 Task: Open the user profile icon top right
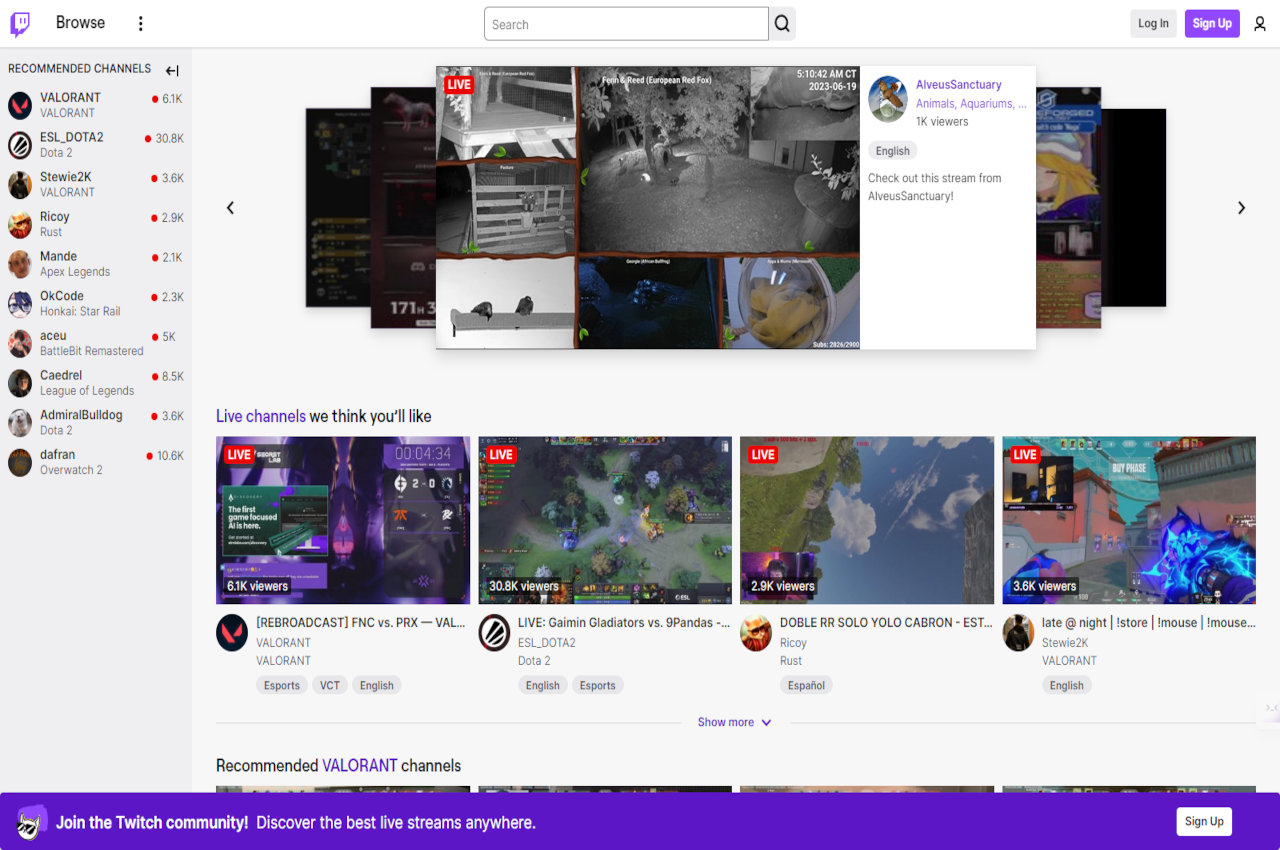click(1260, 23)
